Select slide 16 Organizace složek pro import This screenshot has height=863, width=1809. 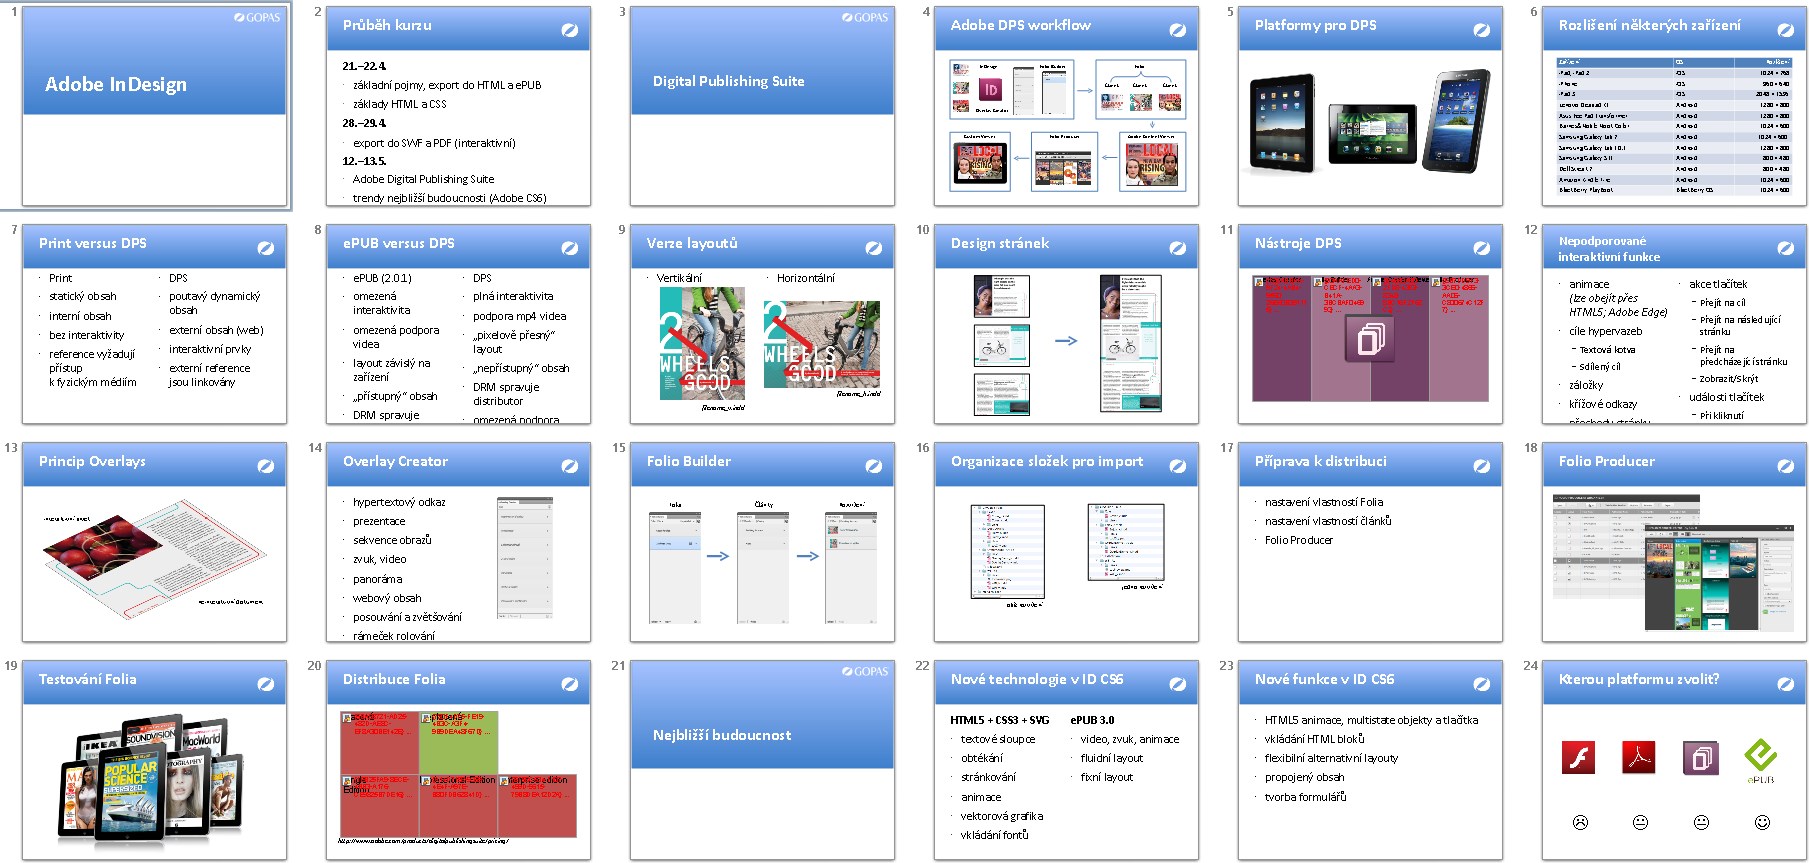(1066, 542)
